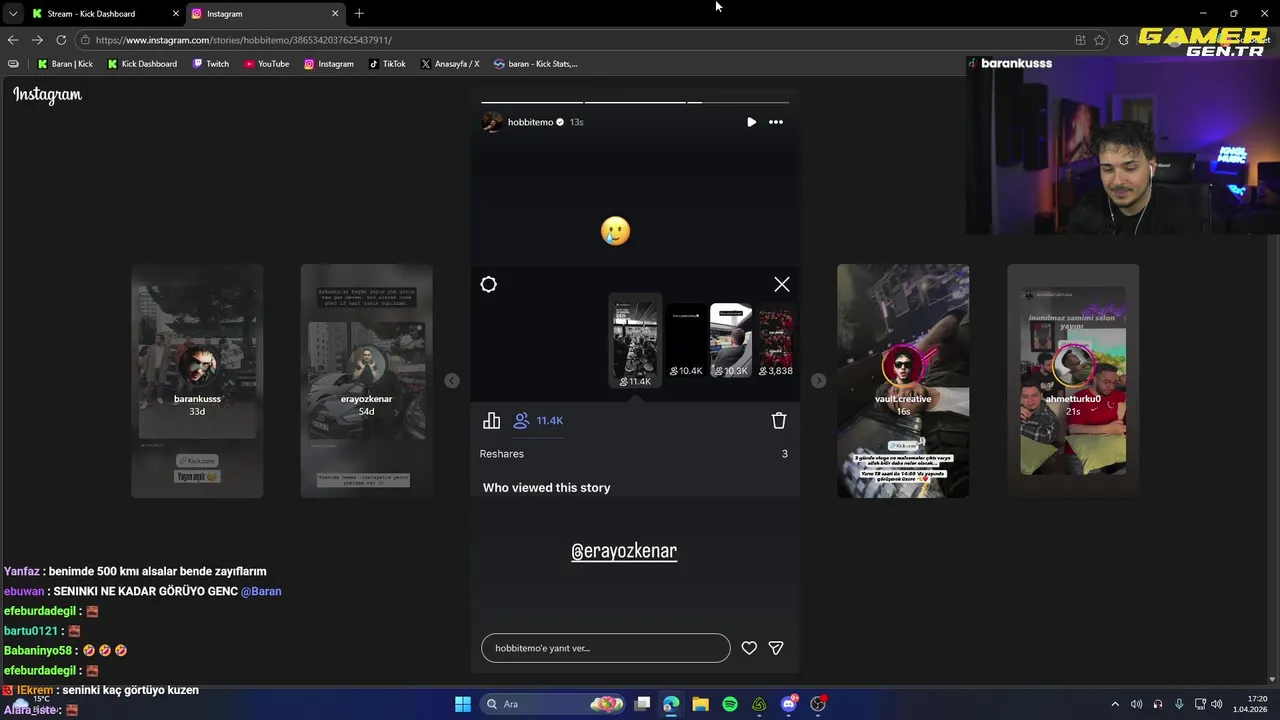Open the @erayozkenar mention link

(624, 551)
